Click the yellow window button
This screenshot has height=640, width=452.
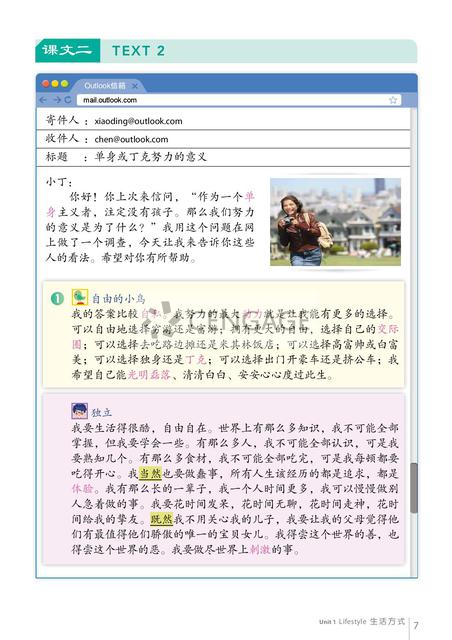point(55,84)
